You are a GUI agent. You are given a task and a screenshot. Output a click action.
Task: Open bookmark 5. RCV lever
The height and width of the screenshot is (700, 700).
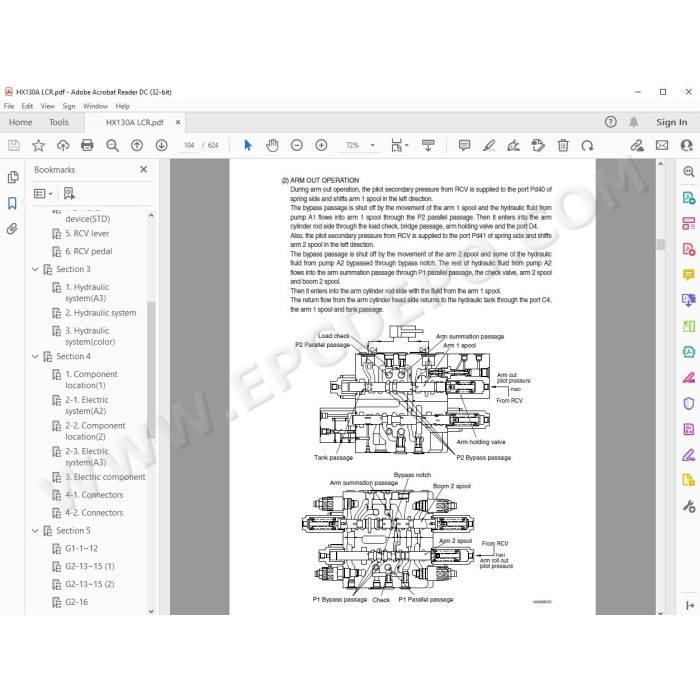(87, 233)
